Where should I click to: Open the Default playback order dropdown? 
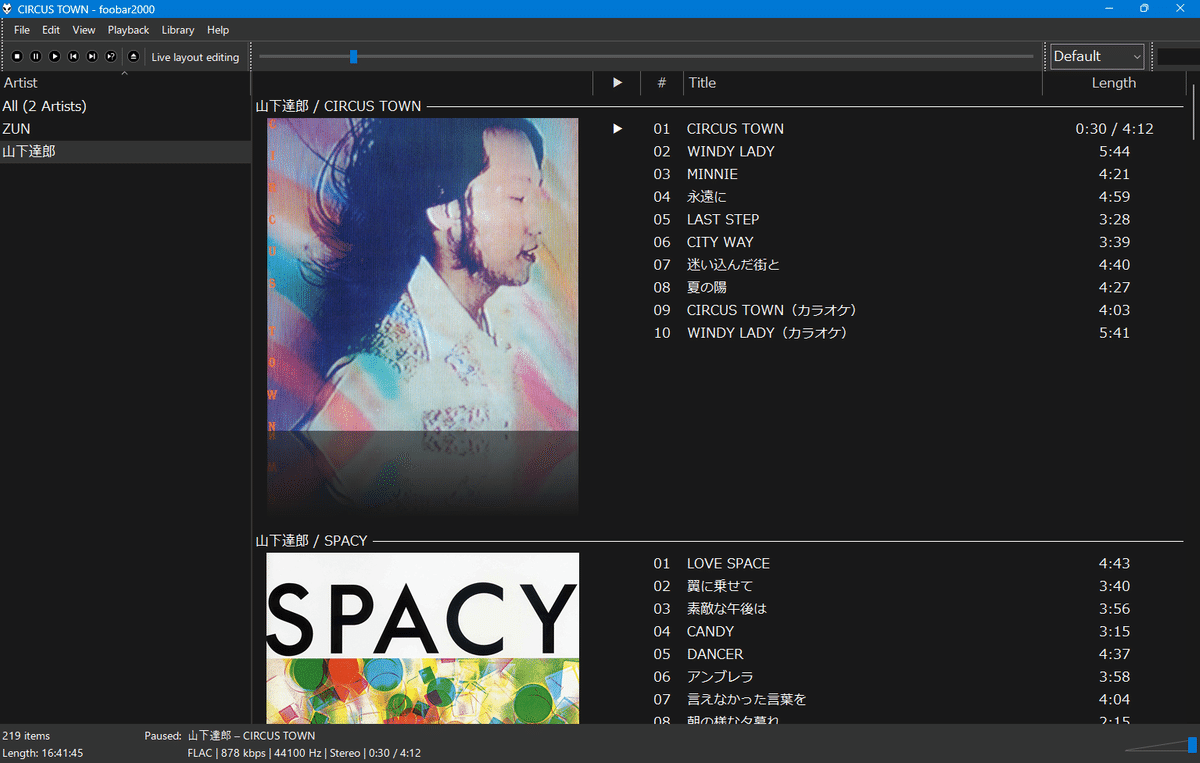[1097, 56]
